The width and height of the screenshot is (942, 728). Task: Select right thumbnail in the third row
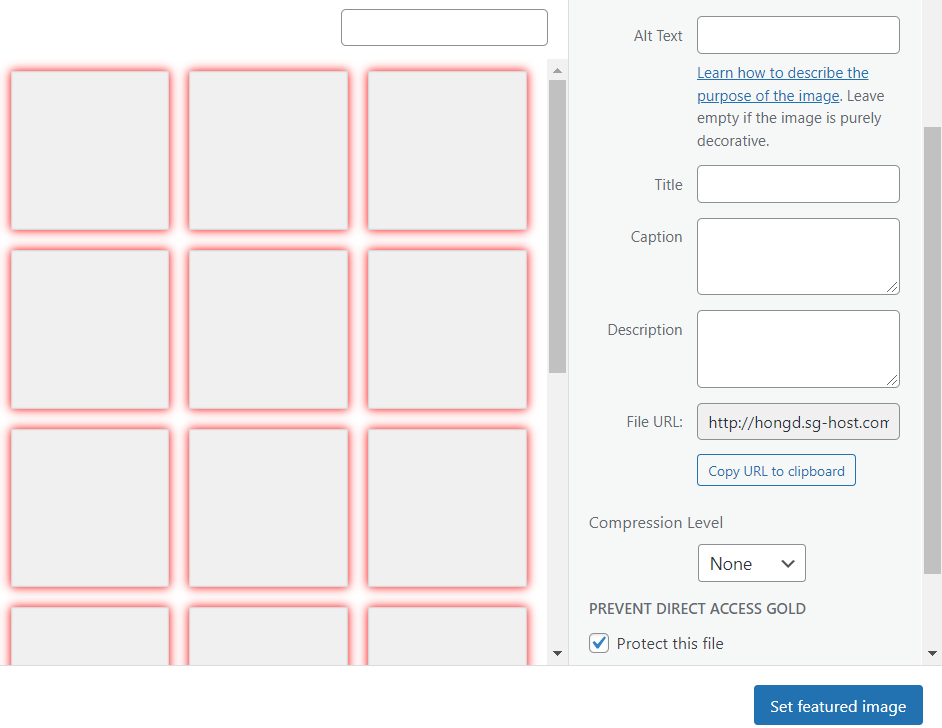(x=447, y=508)
